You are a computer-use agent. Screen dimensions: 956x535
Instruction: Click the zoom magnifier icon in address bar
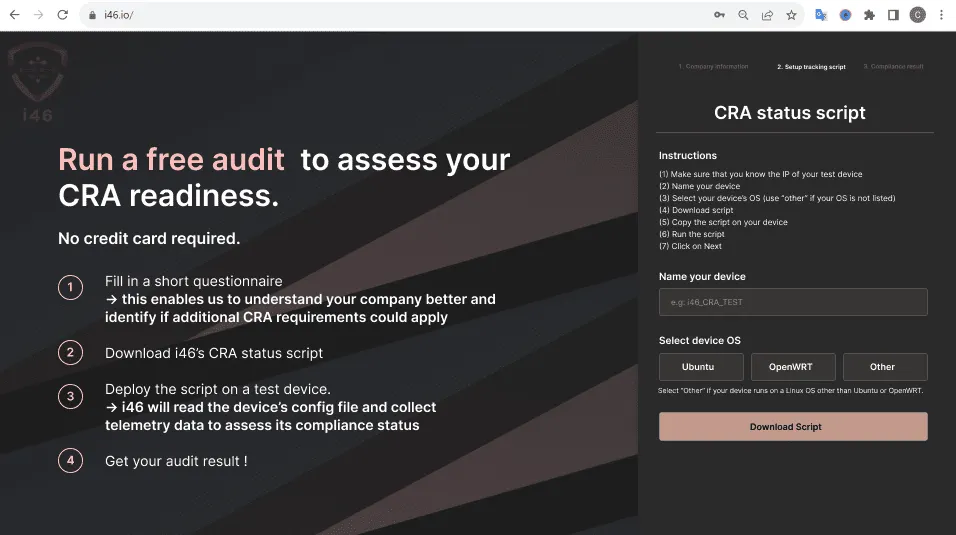(x=743, y=15)
